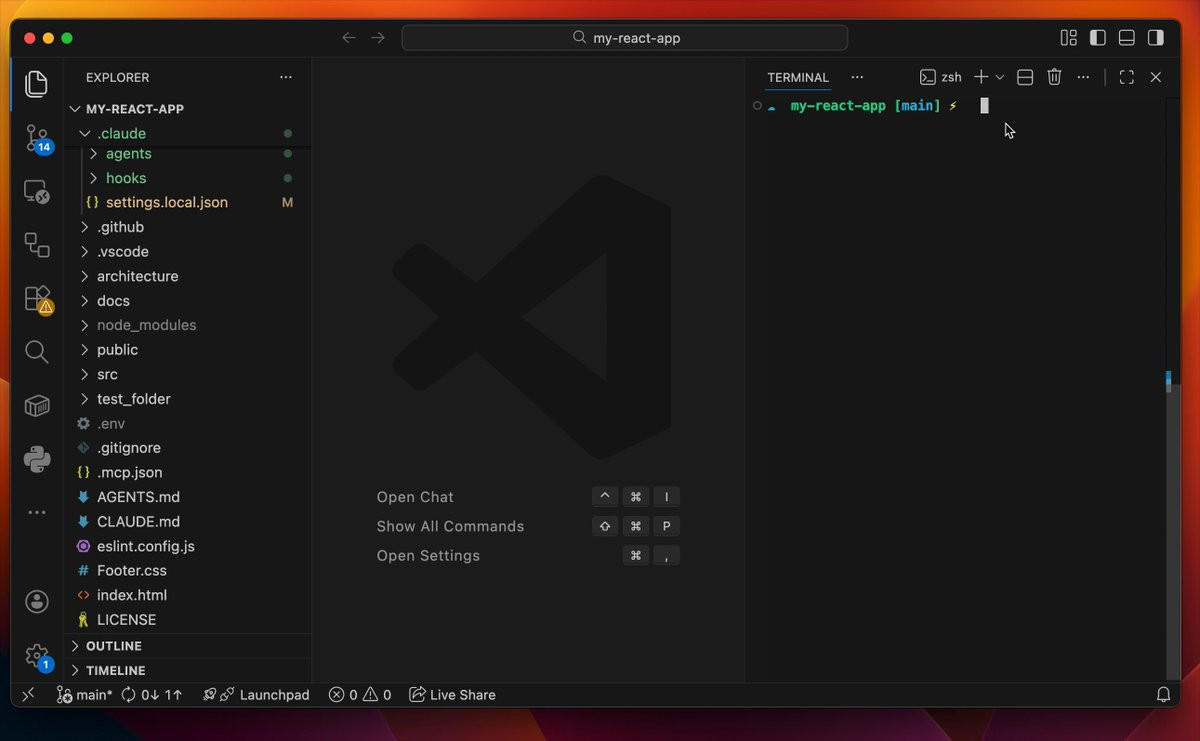Viewport: 1200px width, 741px height.
Task: Toggle the bottom Panel visibility
Action: pyautogui.click(x=1127, y=38)
